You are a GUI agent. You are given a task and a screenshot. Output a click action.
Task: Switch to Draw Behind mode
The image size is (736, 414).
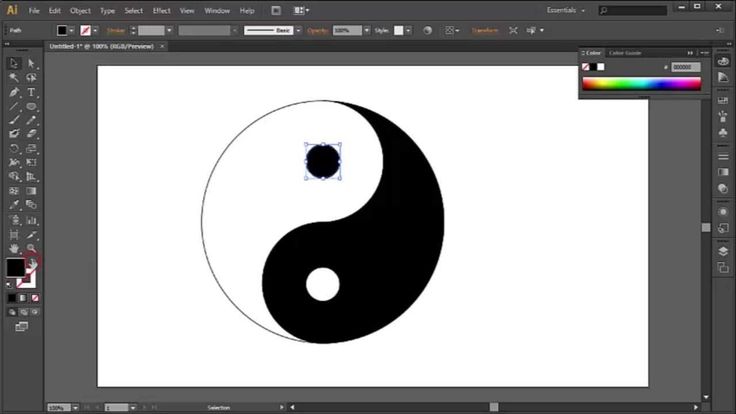coord(23,312)
